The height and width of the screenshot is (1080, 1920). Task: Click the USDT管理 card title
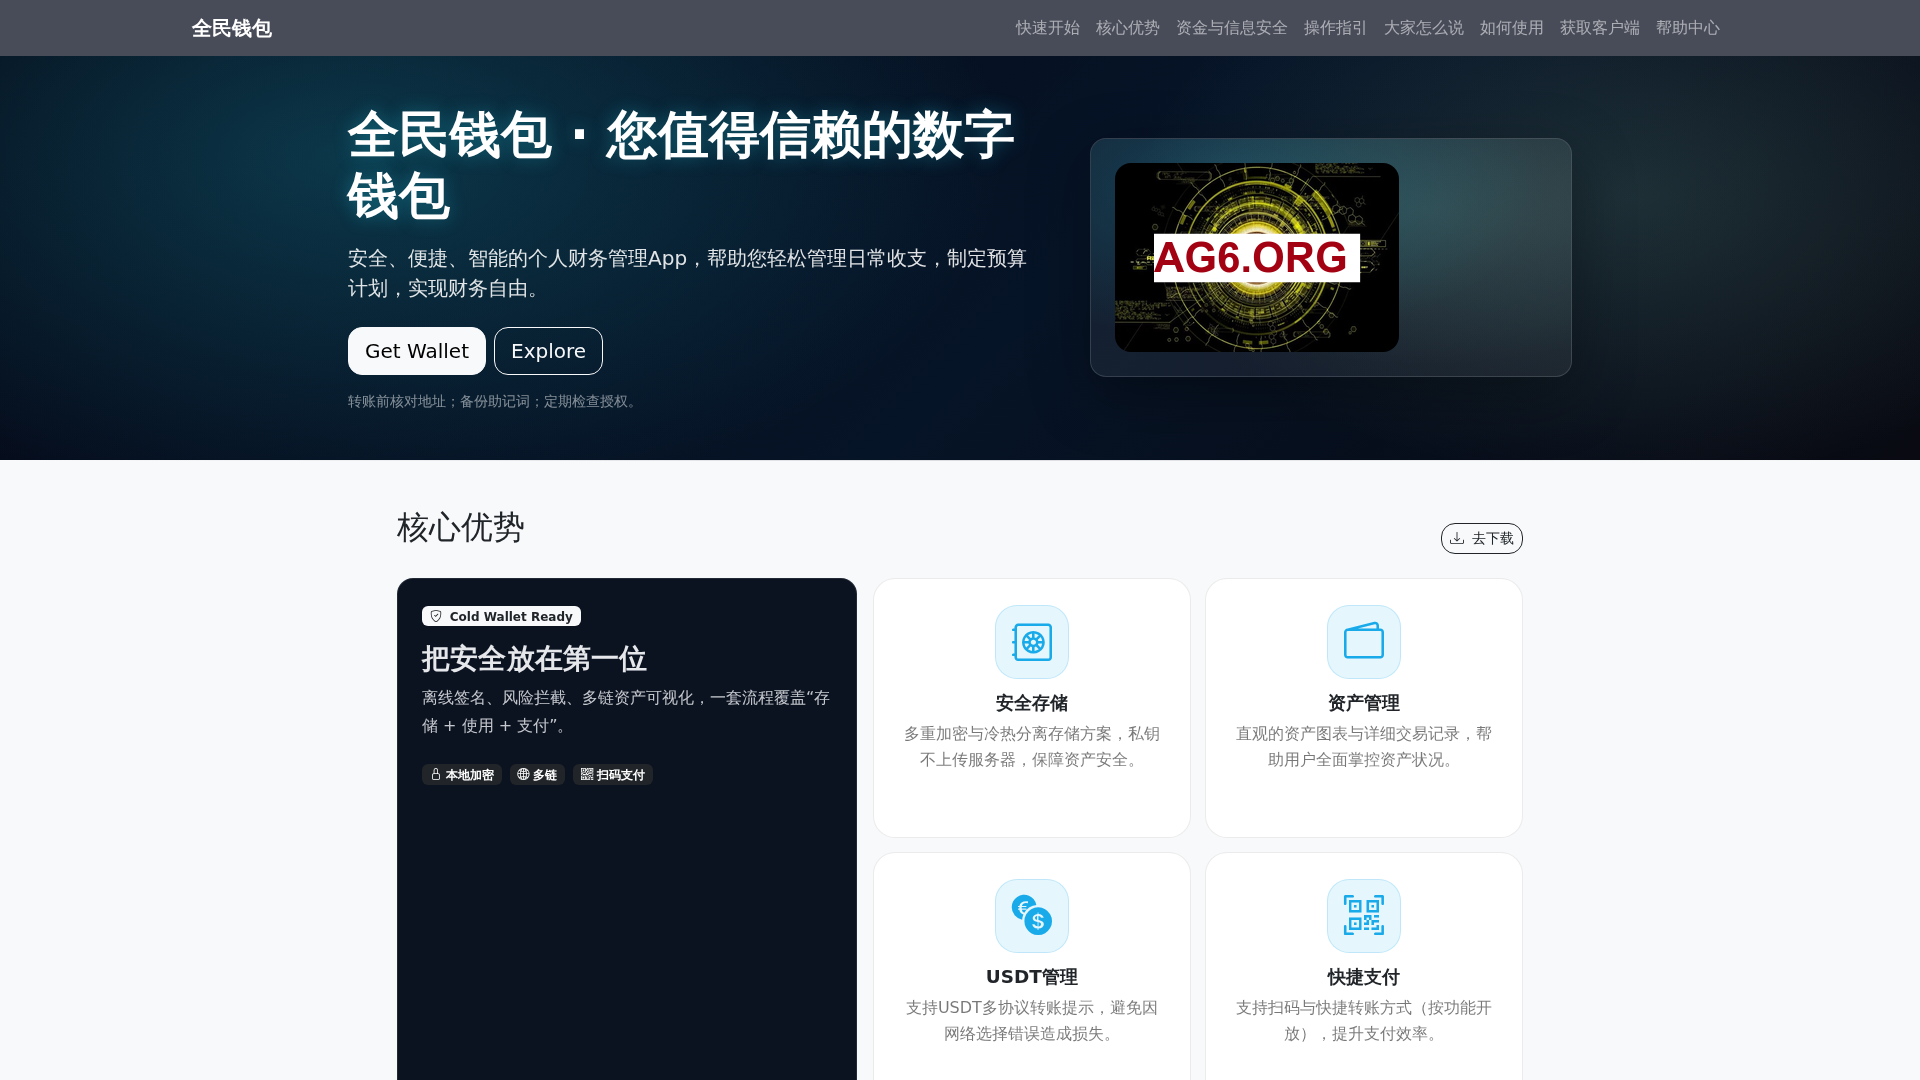[1032, 977]
